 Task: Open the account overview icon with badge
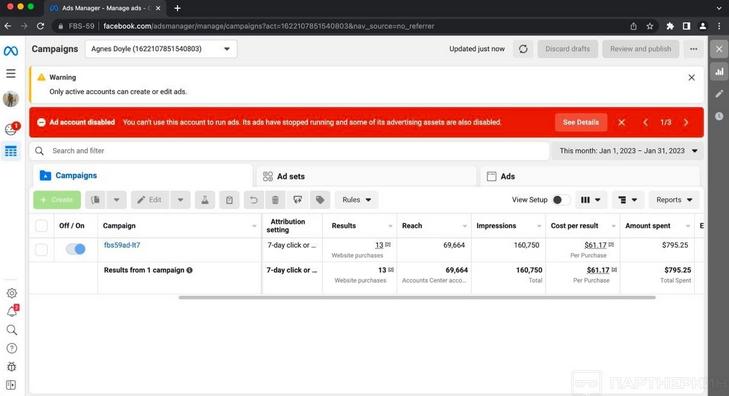(11, 129)
